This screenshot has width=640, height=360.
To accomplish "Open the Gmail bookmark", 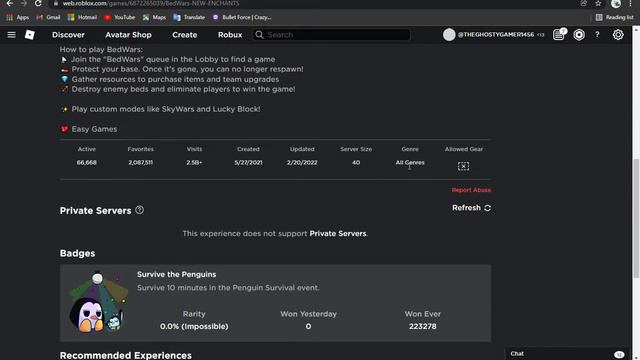I will coord(48,17).
